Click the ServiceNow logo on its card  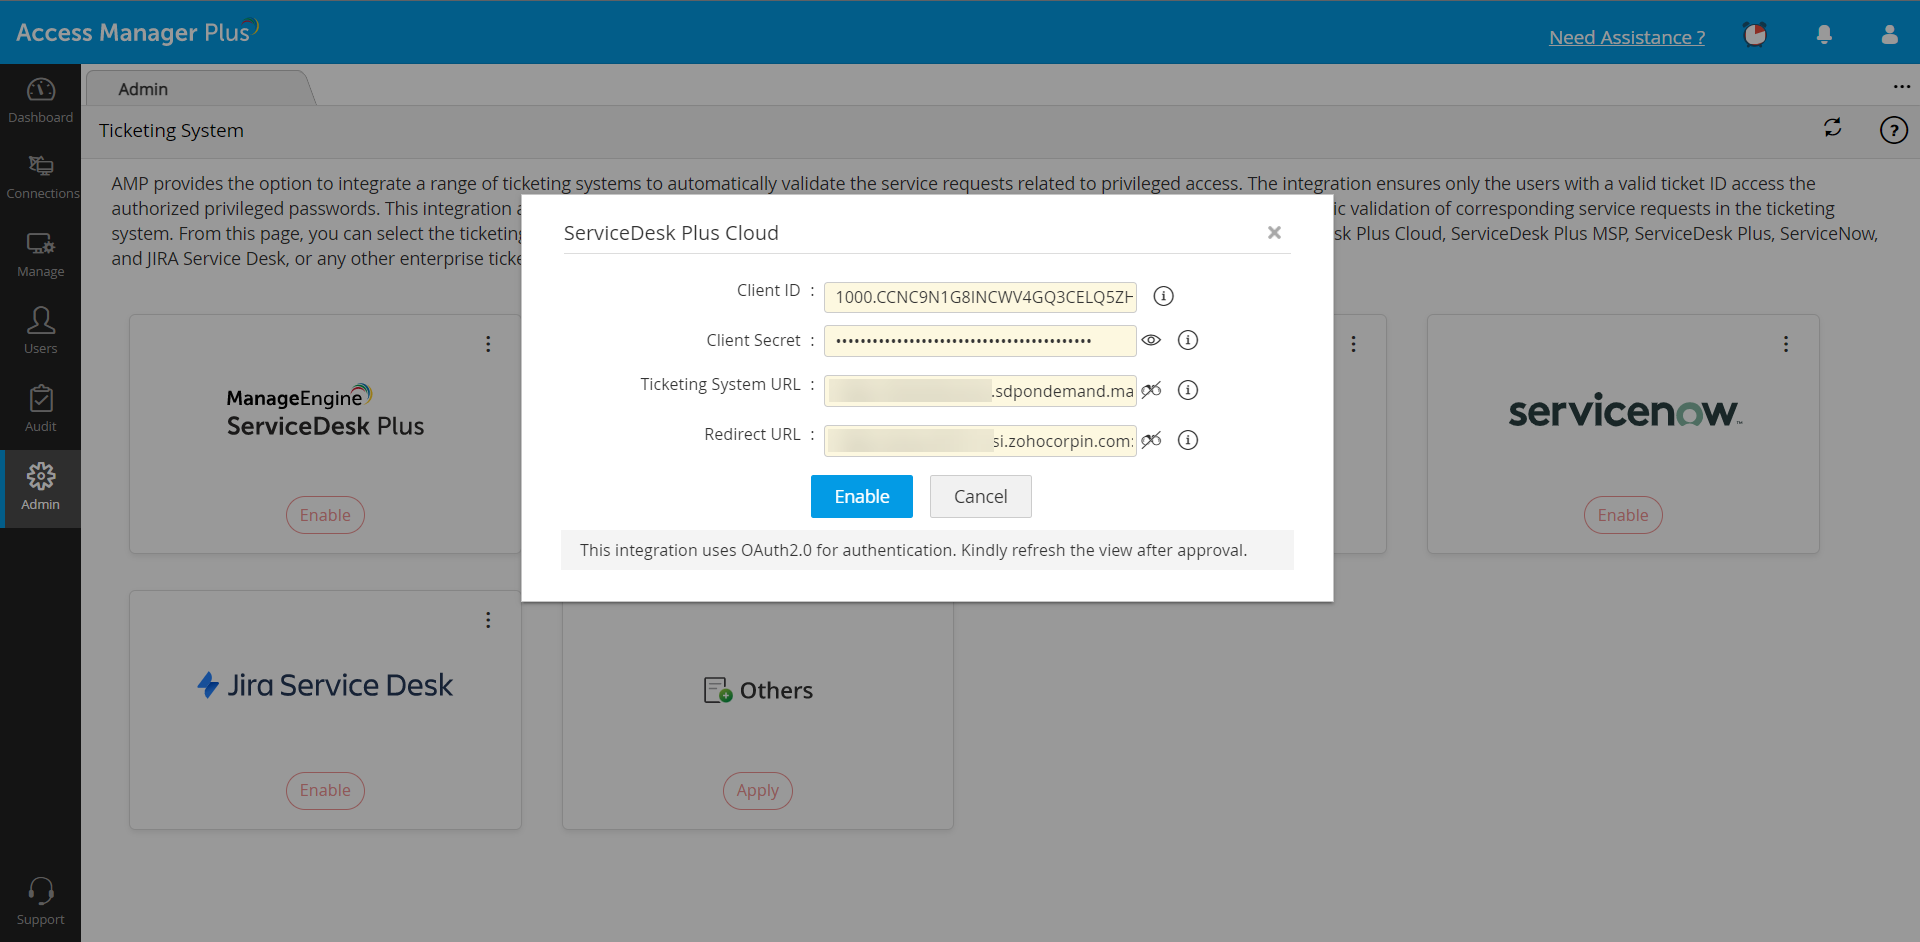(1624, 411)
